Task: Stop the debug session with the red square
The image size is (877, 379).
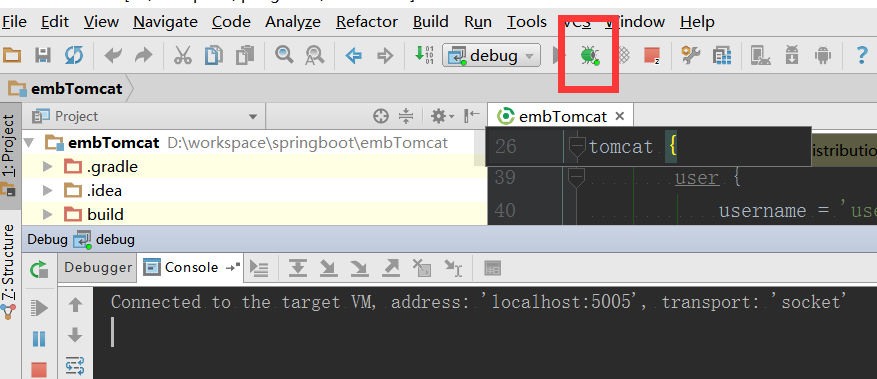Action: (39, 369)
